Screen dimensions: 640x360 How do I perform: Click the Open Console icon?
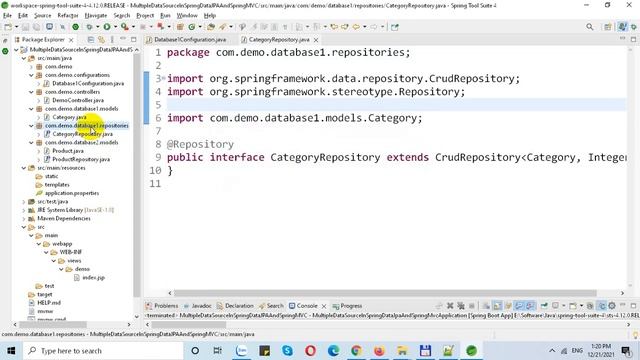pos(573,306)
